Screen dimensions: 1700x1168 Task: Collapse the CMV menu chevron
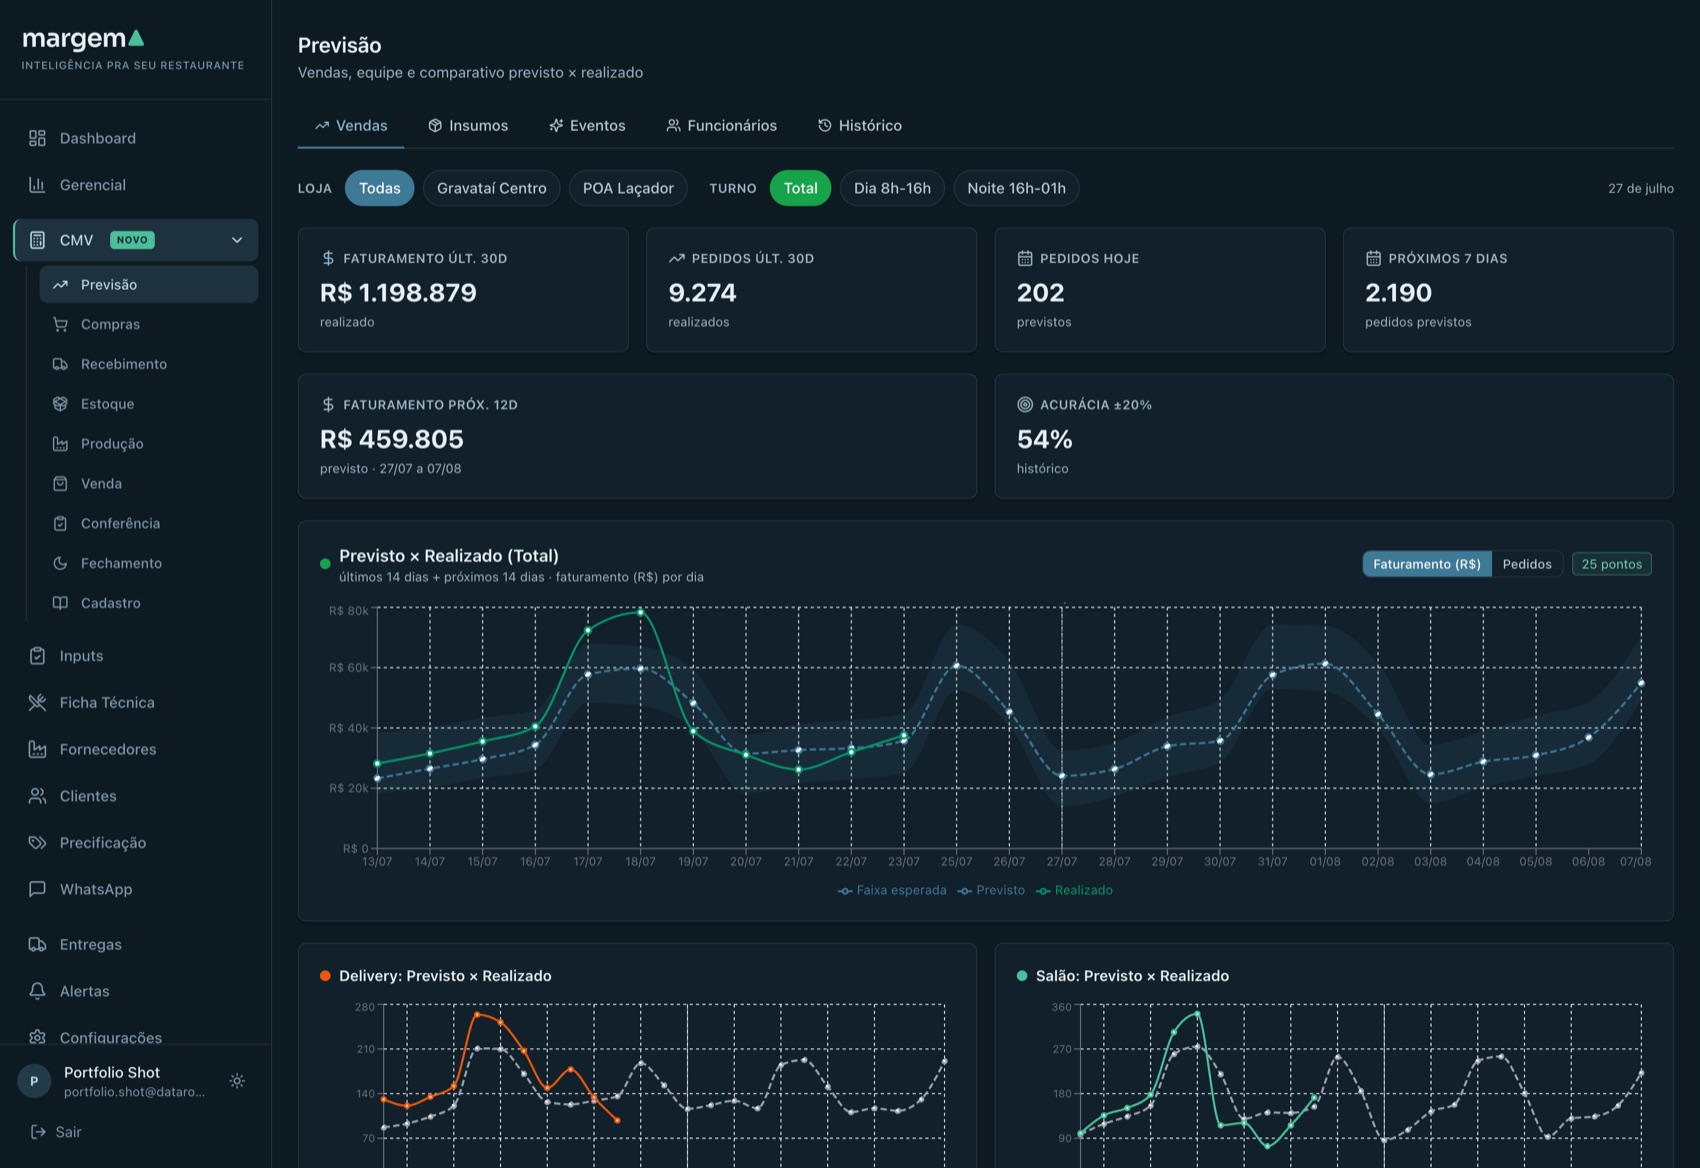coord(237,240)
